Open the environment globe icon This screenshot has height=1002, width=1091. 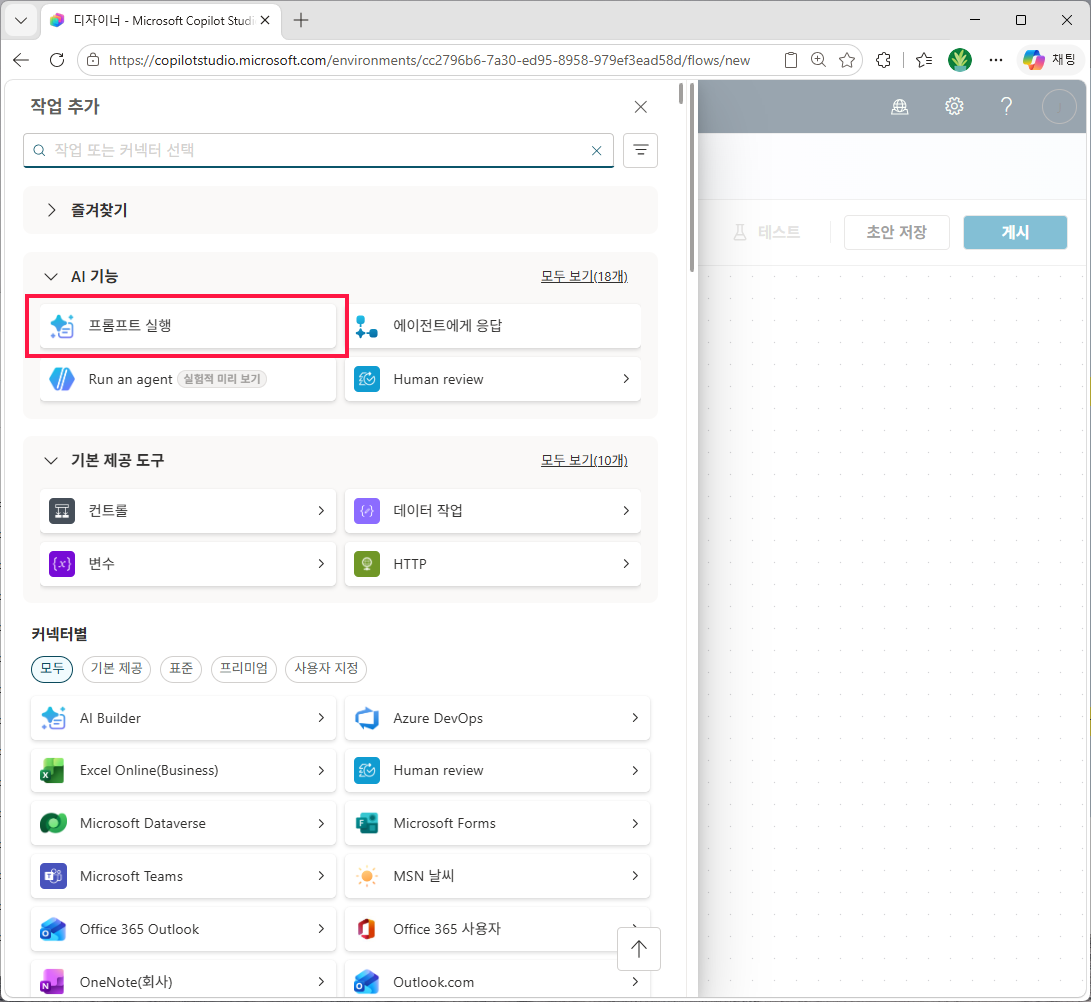(x=900, y=106)
